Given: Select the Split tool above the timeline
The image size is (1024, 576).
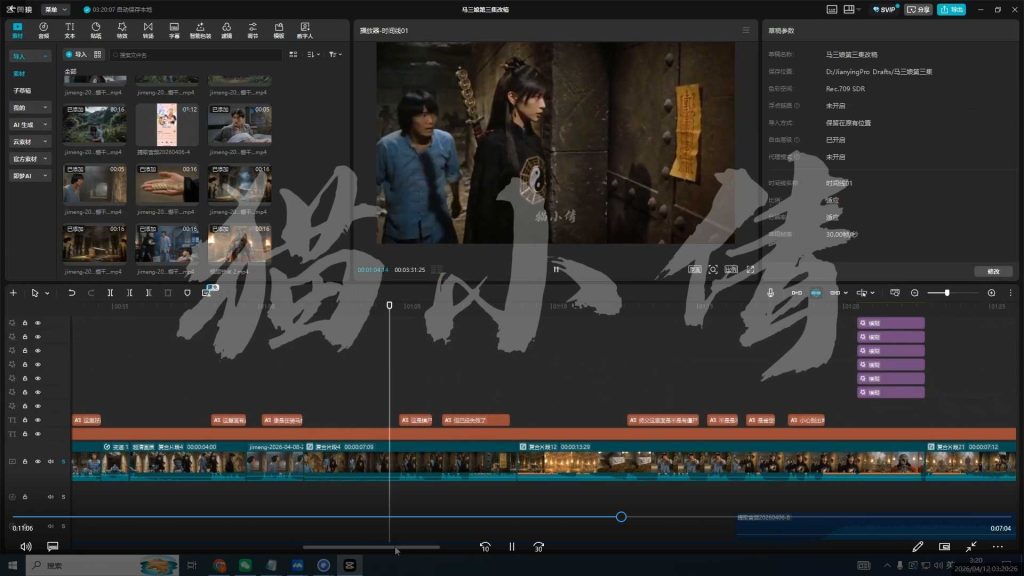Looking at the screenshot, I should pyautogui.click(x=110, y=292).
